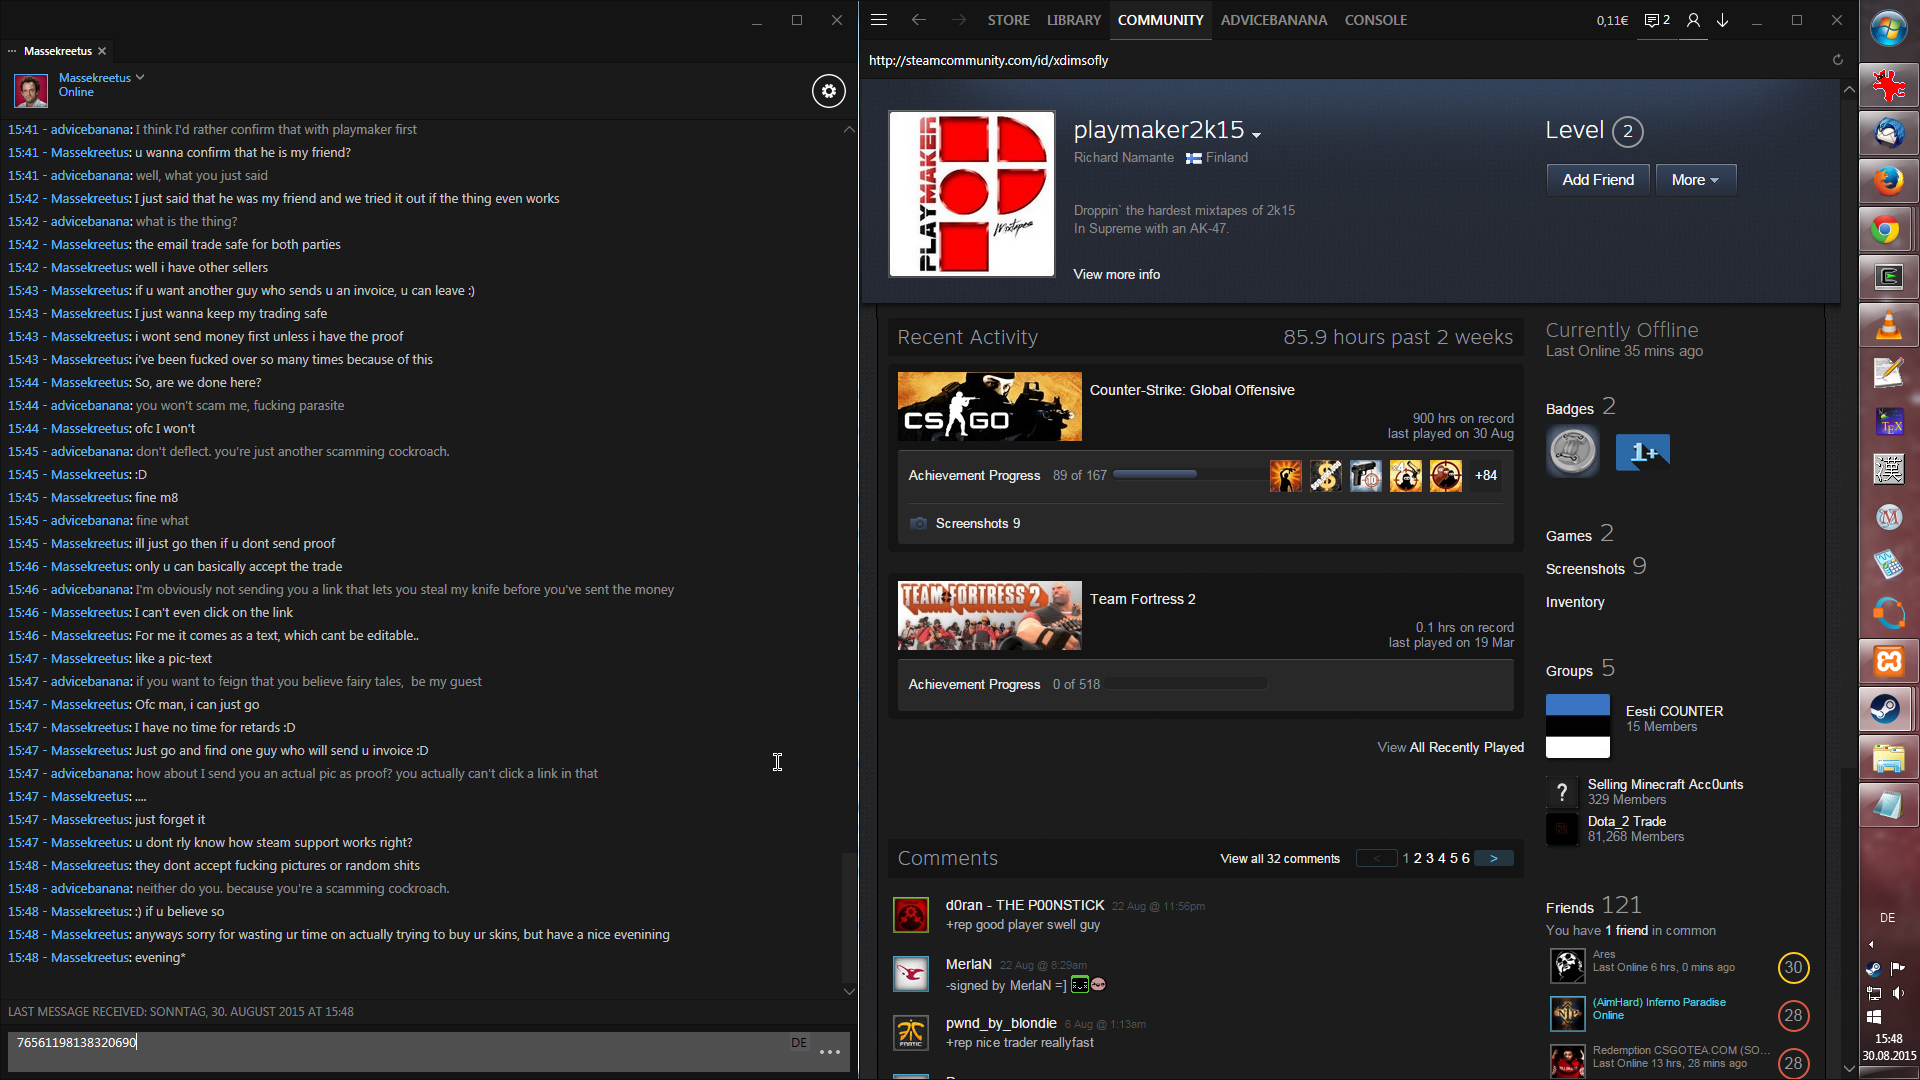Expand the playmaker2k15 name history arrow
This screenshot has height=1080, width=1920.
coord(1256,134)
